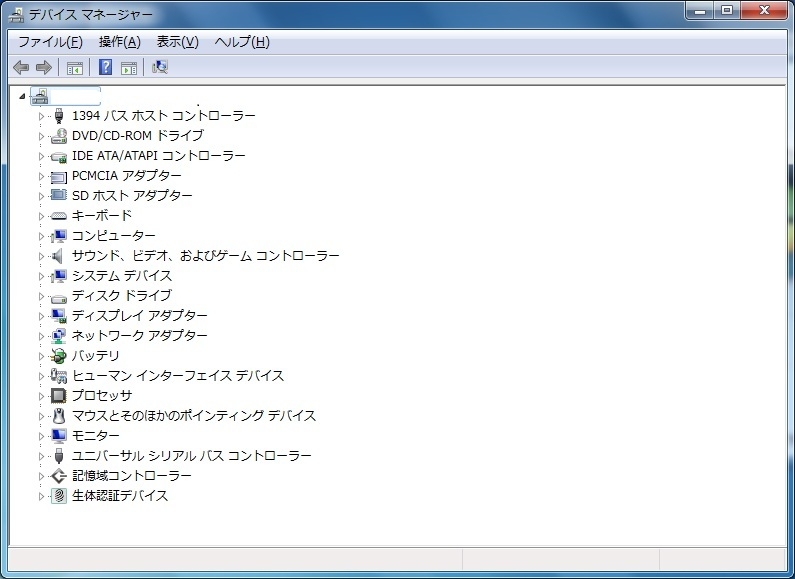Image resolution: width=795 pixels, height=579 pixels.
Task: Select the computer root node icon
Action: click(x=40, y=96)
